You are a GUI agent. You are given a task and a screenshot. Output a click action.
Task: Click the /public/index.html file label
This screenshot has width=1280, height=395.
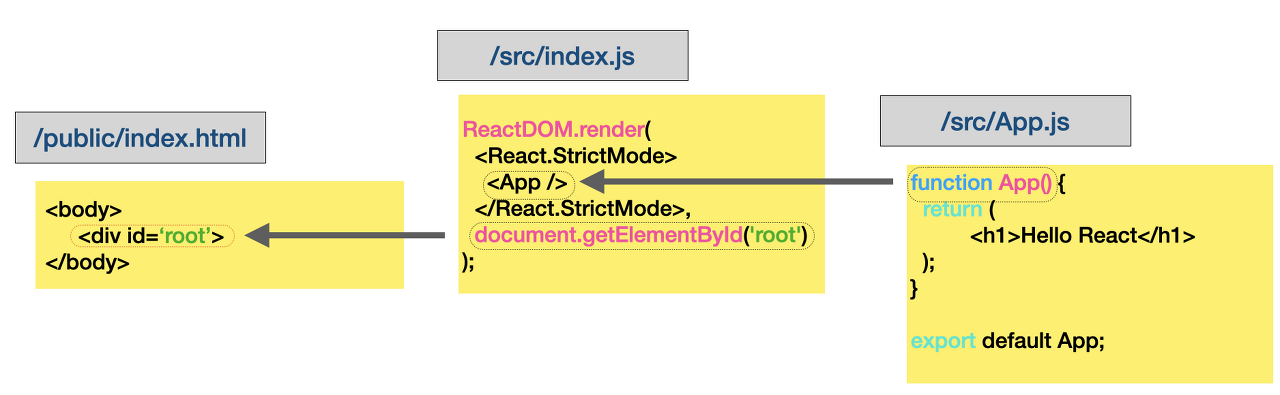140,137
